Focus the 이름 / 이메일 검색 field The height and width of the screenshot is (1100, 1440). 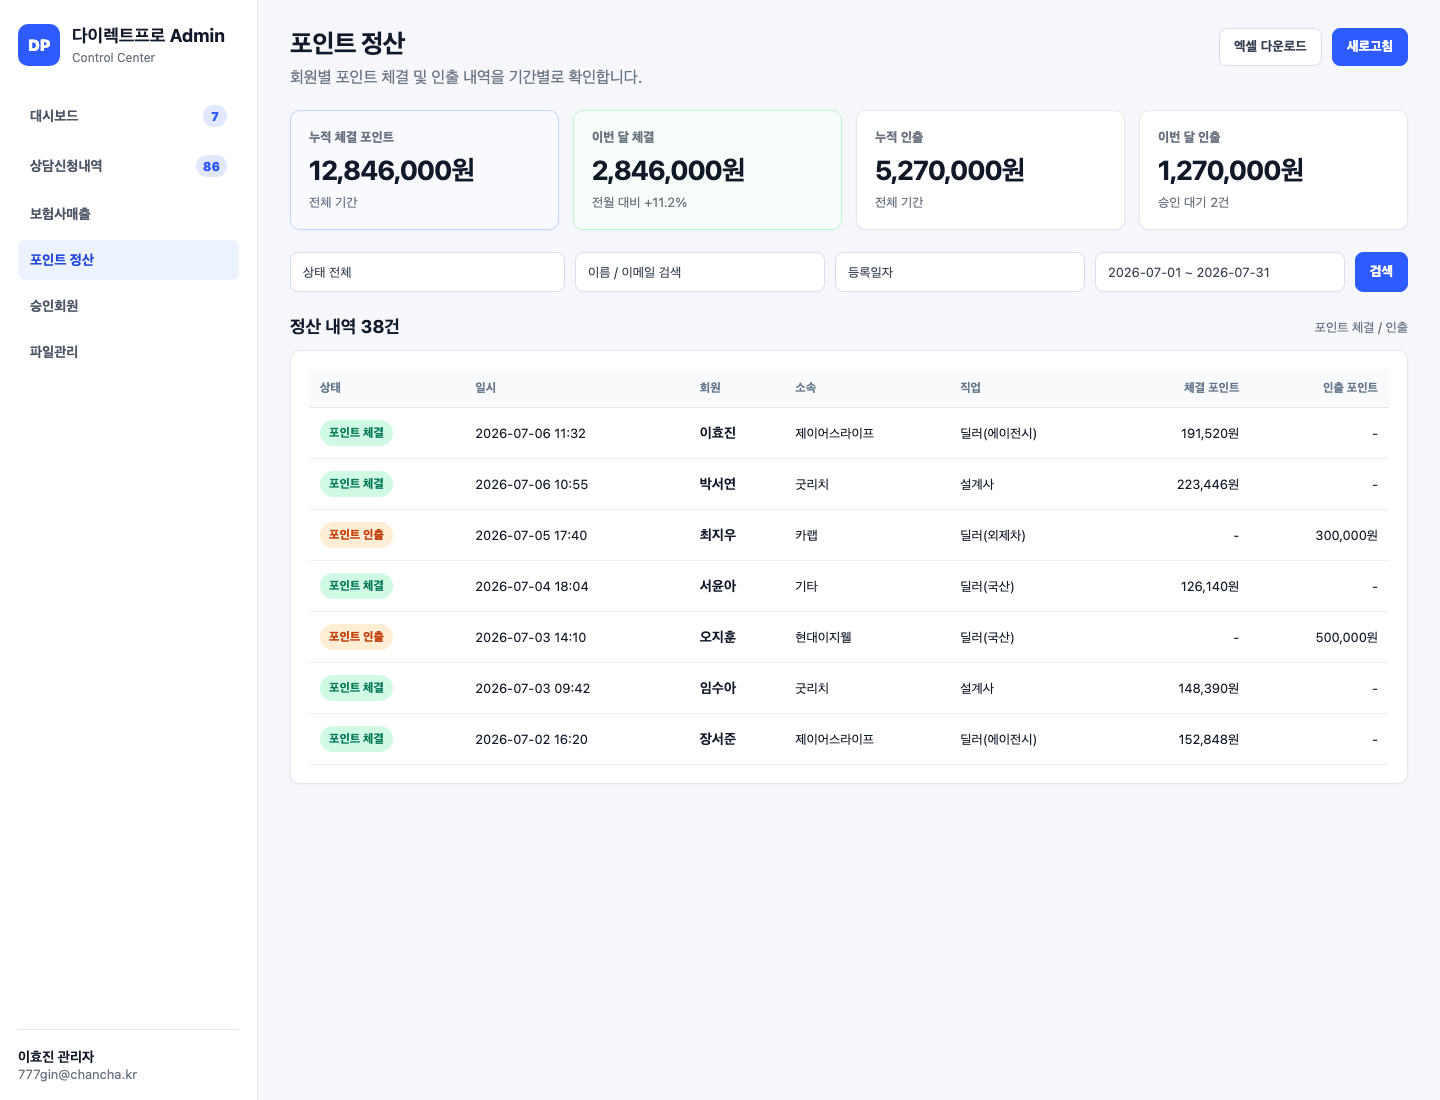point(700,272)
